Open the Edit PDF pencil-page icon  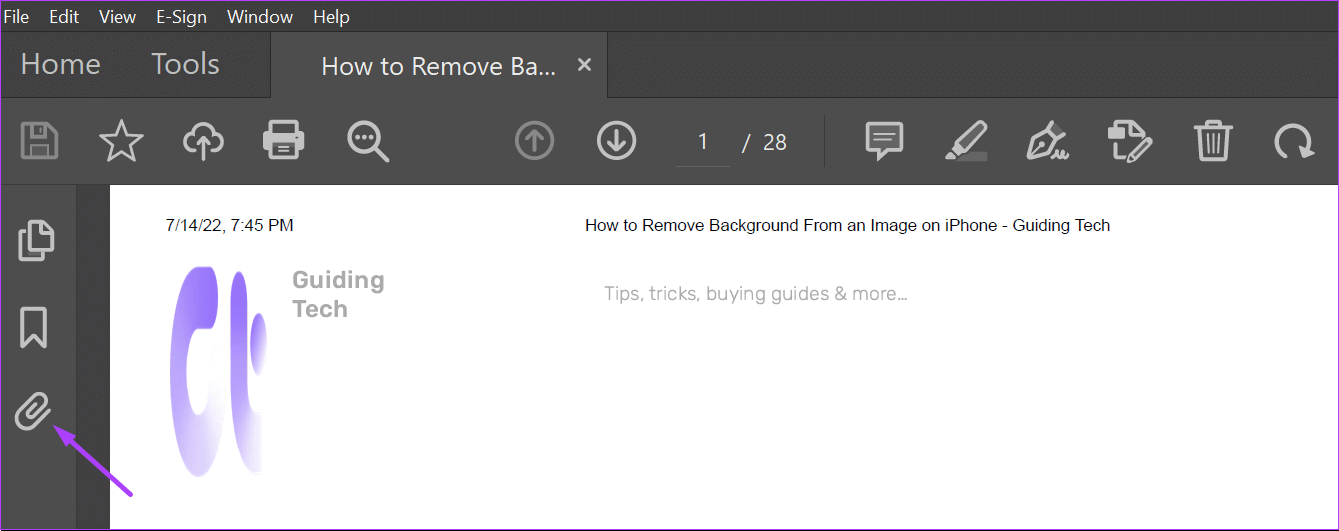click(1130, 141)
